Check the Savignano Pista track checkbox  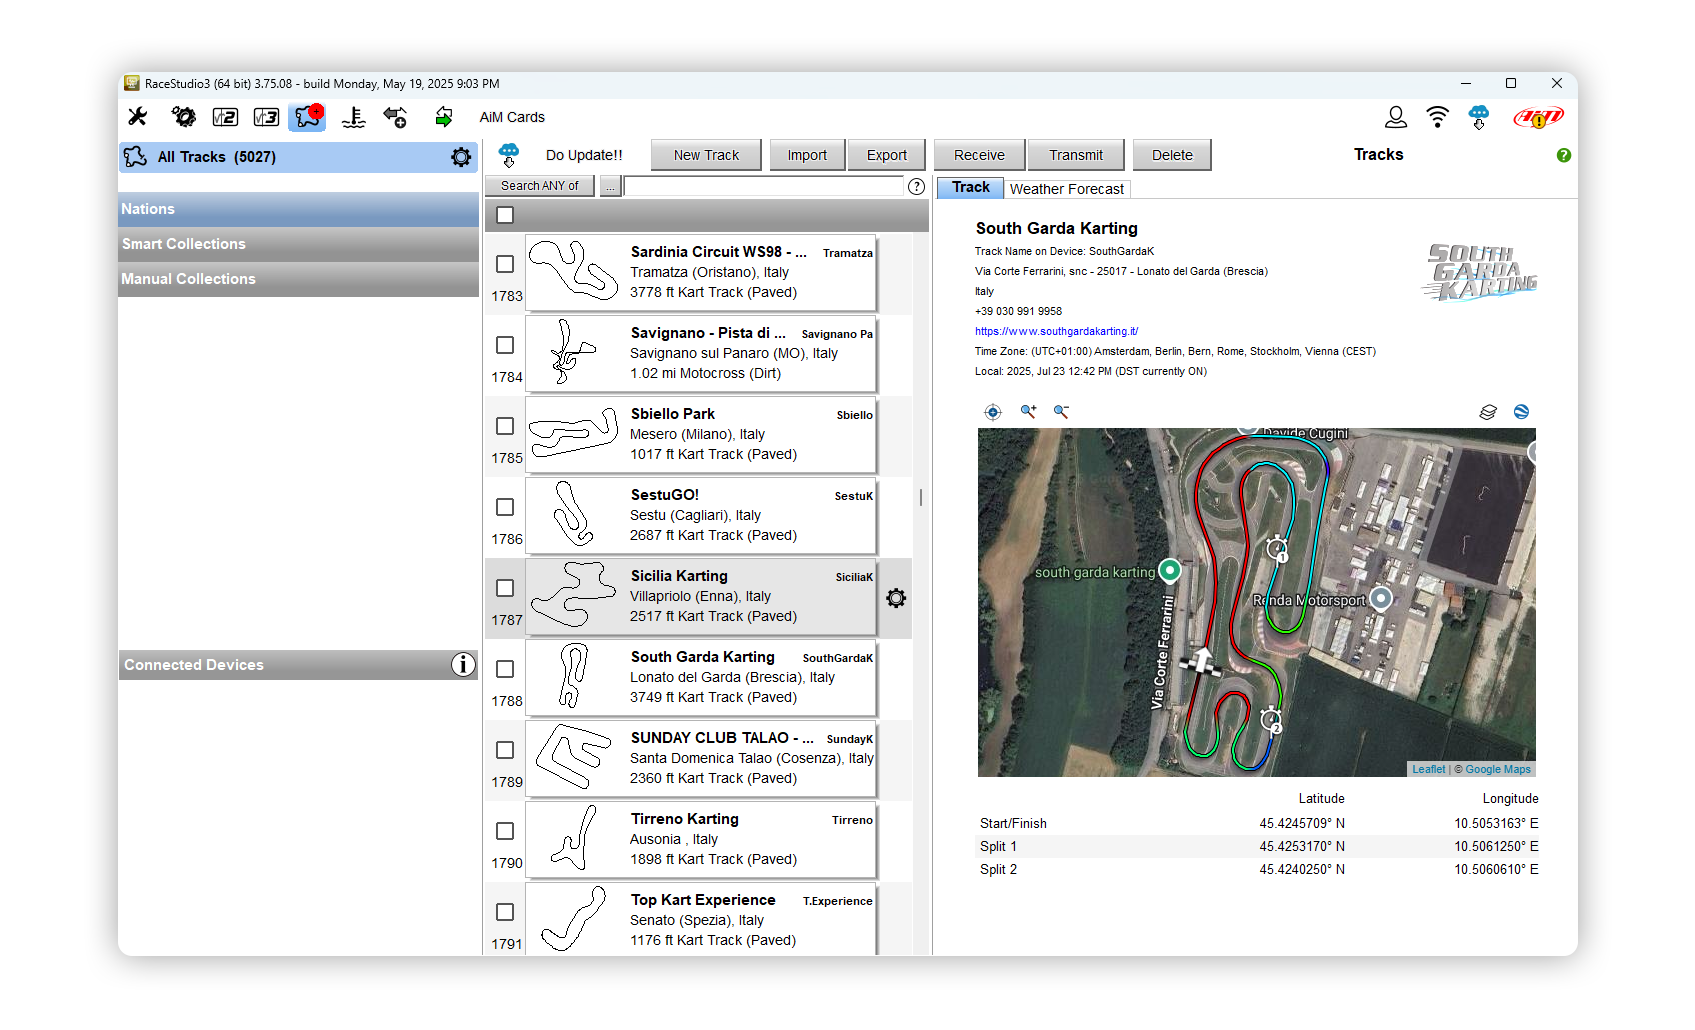pos(505,345)
